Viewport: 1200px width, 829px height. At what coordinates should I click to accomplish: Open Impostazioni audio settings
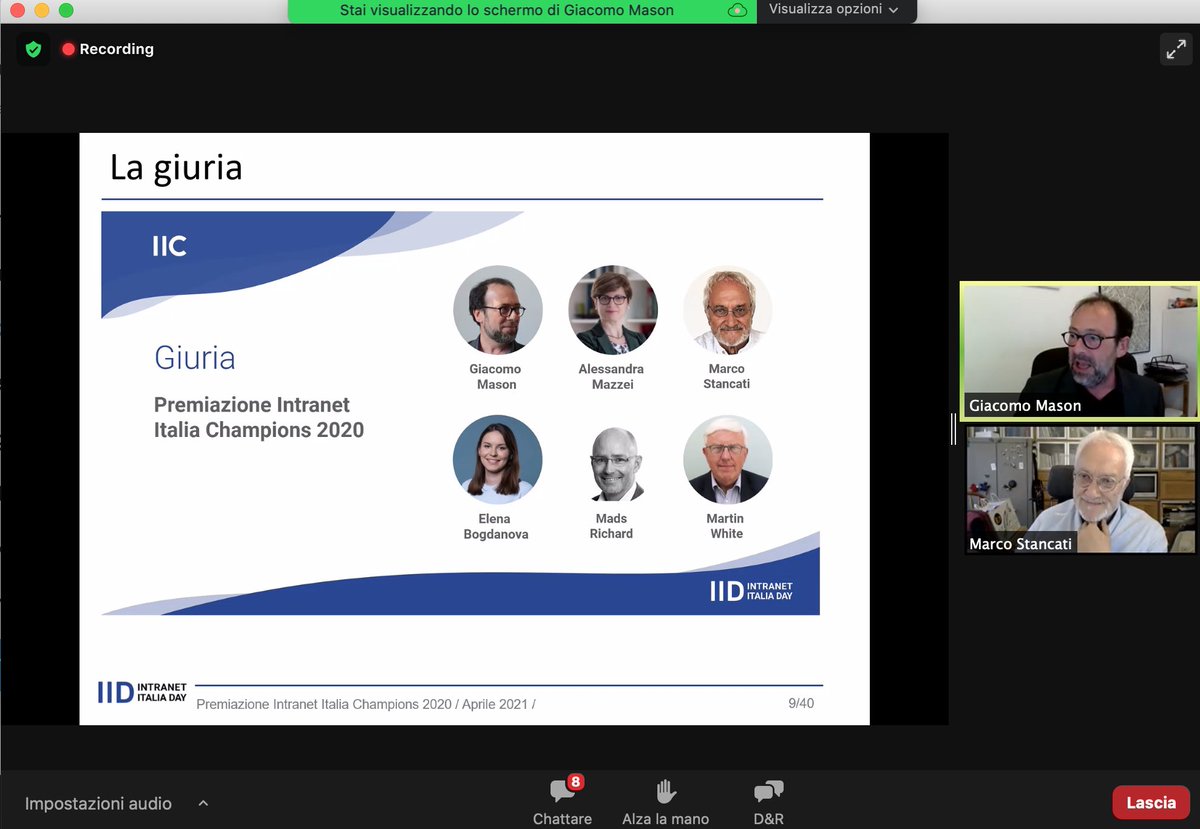pyautogui.click(x=98, y=803)
